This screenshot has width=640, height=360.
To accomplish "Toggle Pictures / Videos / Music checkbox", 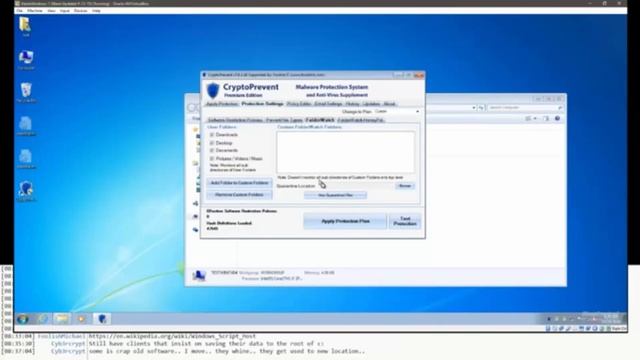I will pyautogui.click(x=212, y=158).
